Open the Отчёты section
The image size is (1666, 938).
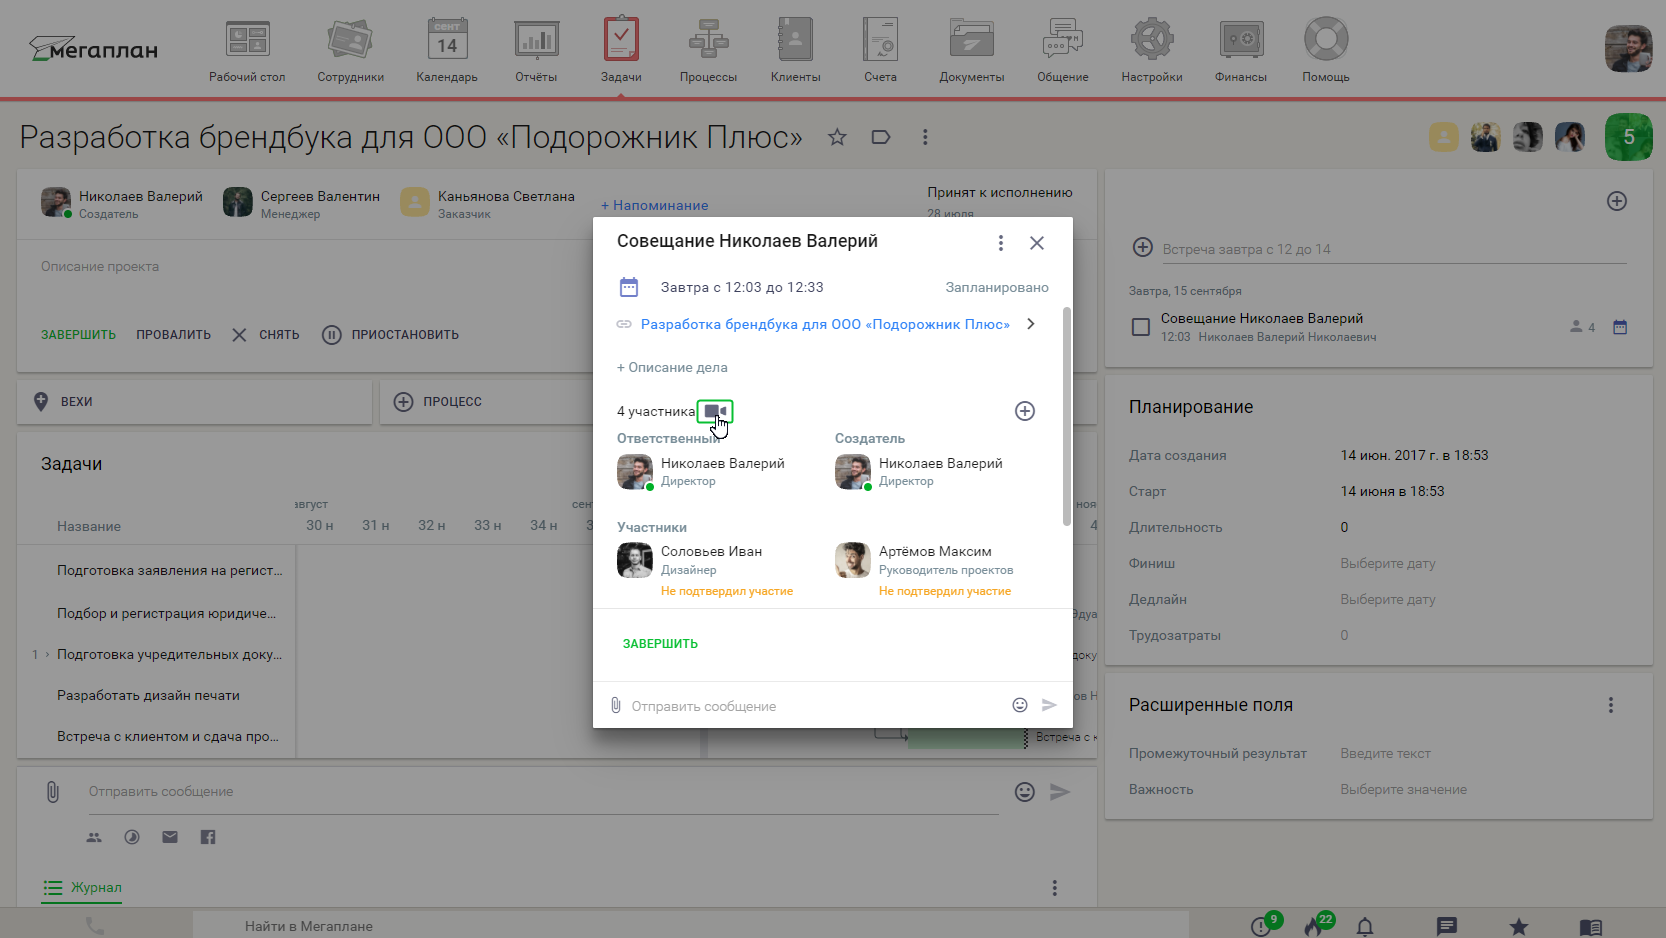(x=536, y=50)
